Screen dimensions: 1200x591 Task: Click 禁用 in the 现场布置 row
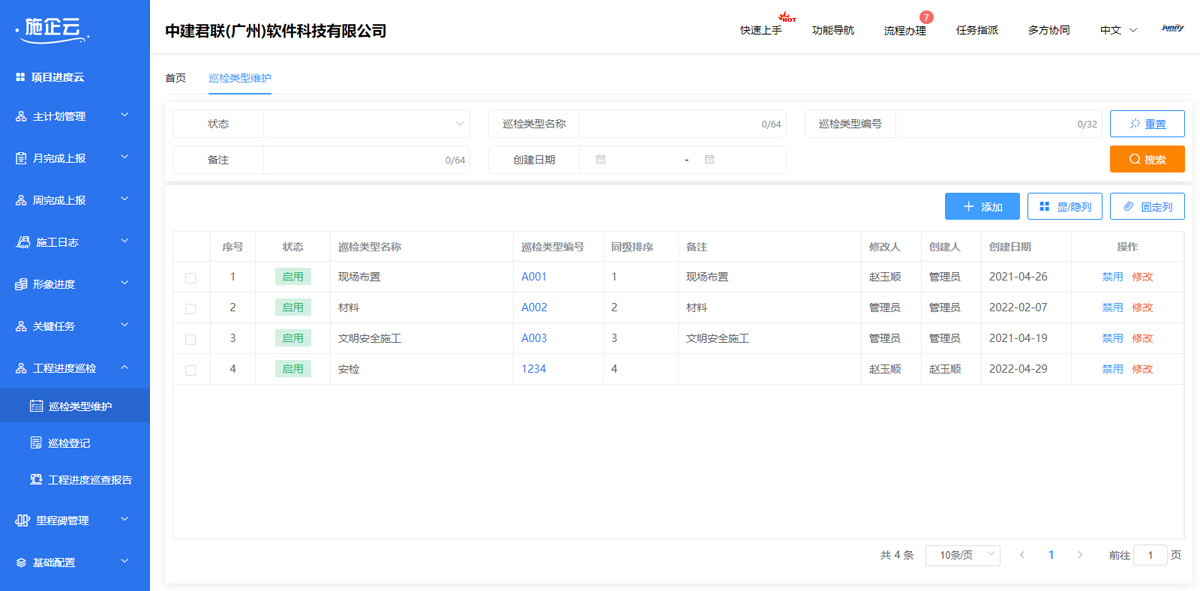pos(1112,277)
